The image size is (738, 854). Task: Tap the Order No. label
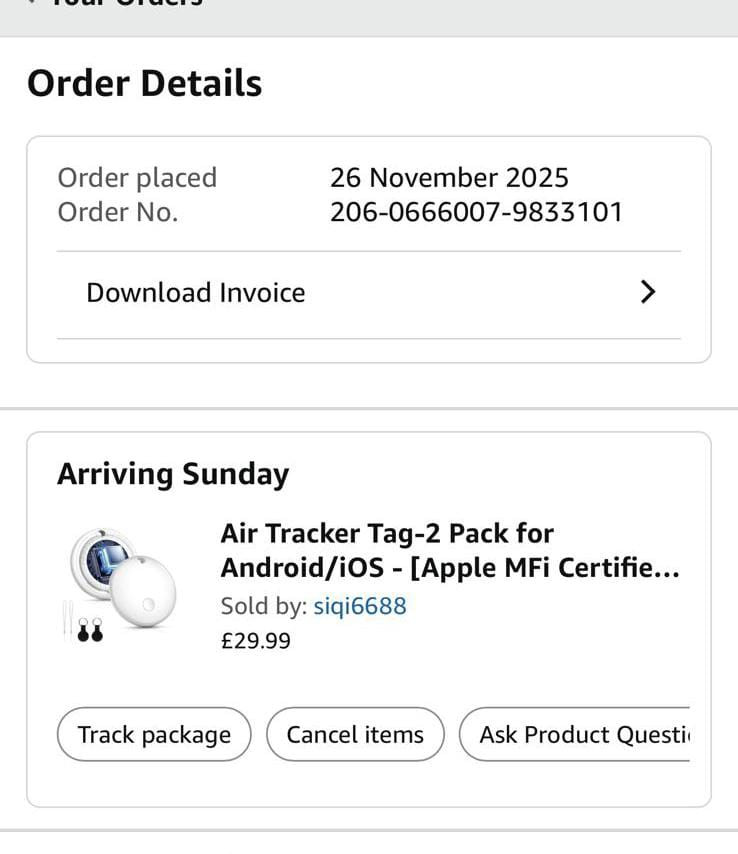click(118, 212)
